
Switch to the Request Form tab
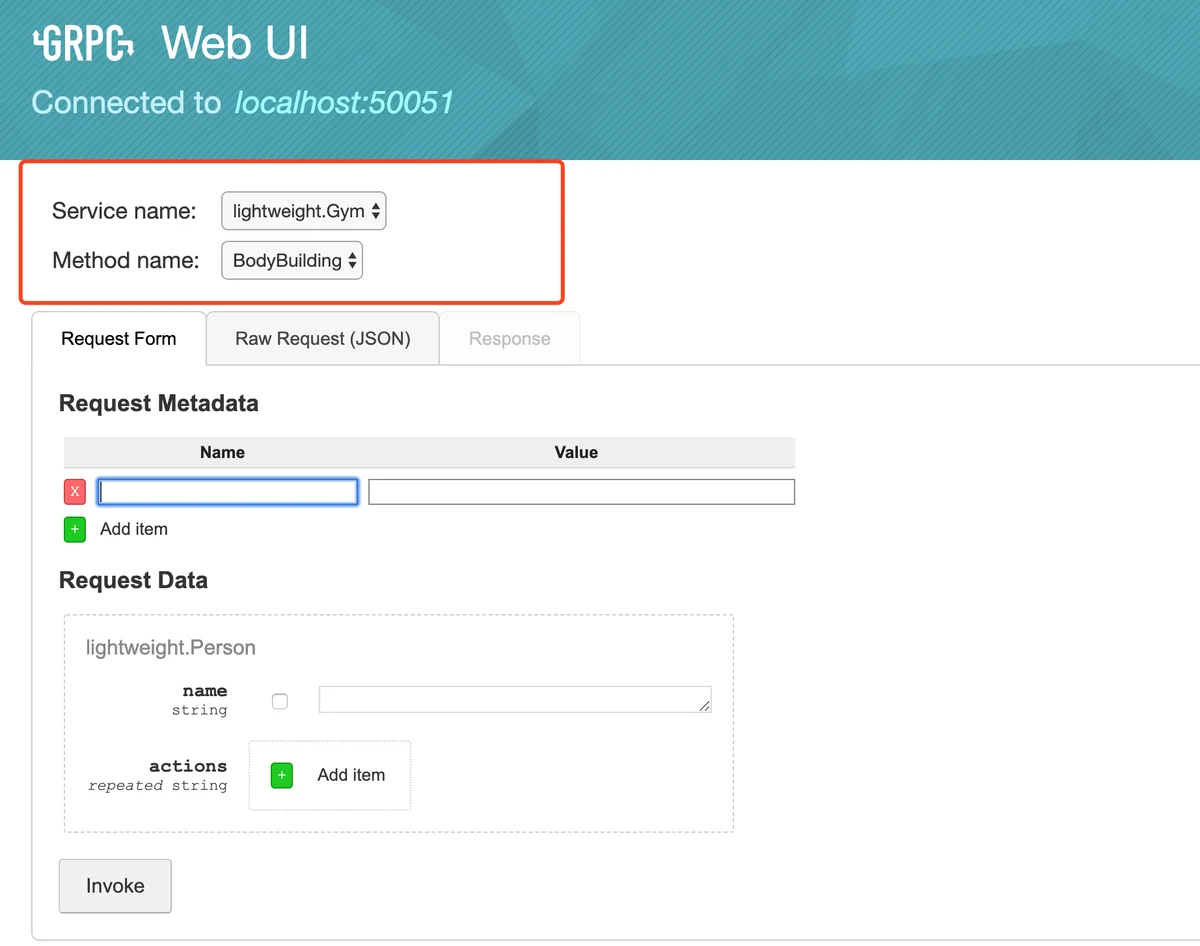[119, 339]
